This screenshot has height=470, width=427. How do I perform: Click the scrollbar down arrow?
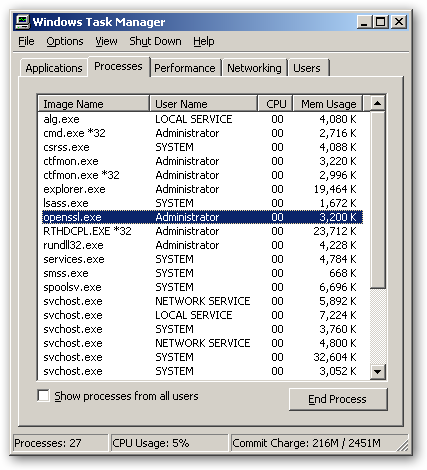(377, 371)
